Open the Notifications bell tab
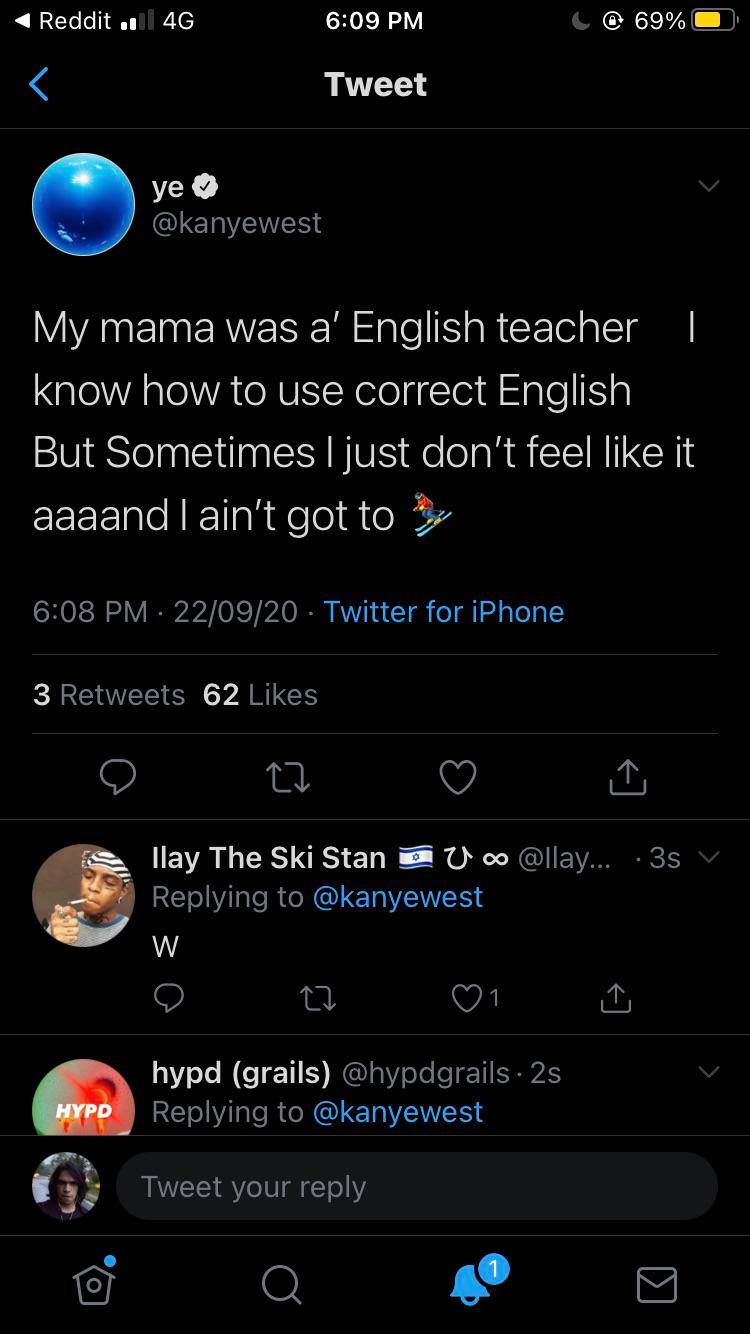 coord(470,1284)
